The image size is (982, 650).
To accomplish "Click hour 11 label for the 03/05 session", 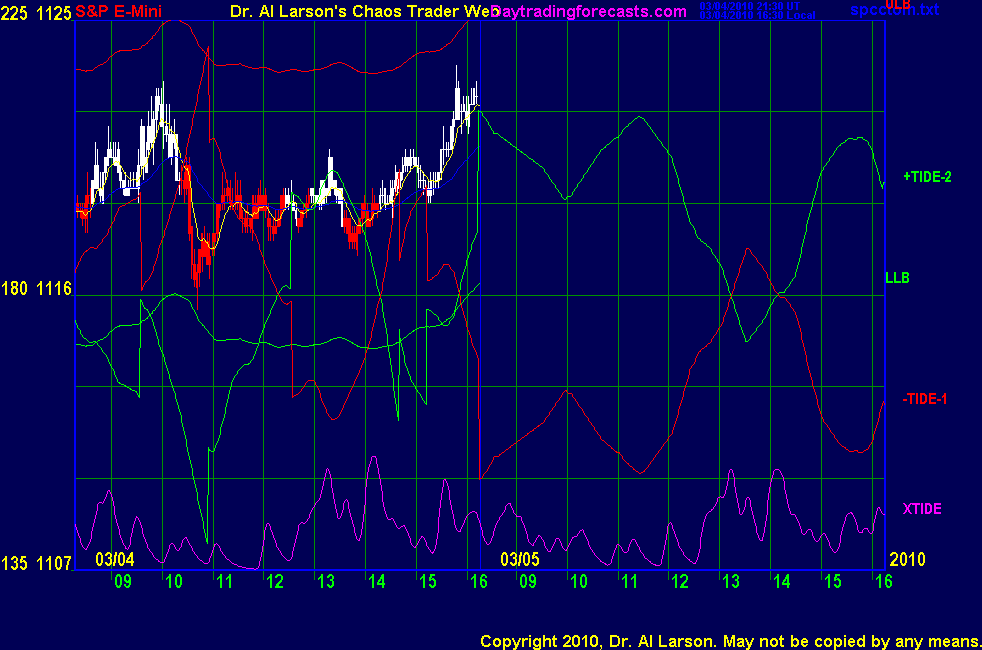I will (x=629, y=581).
